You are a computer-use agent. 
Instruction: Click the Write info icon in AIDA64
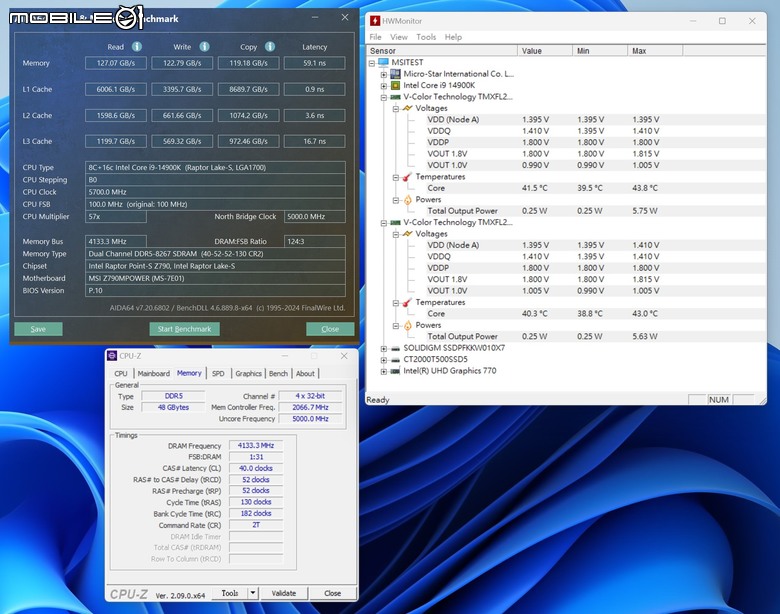point(204,47)
